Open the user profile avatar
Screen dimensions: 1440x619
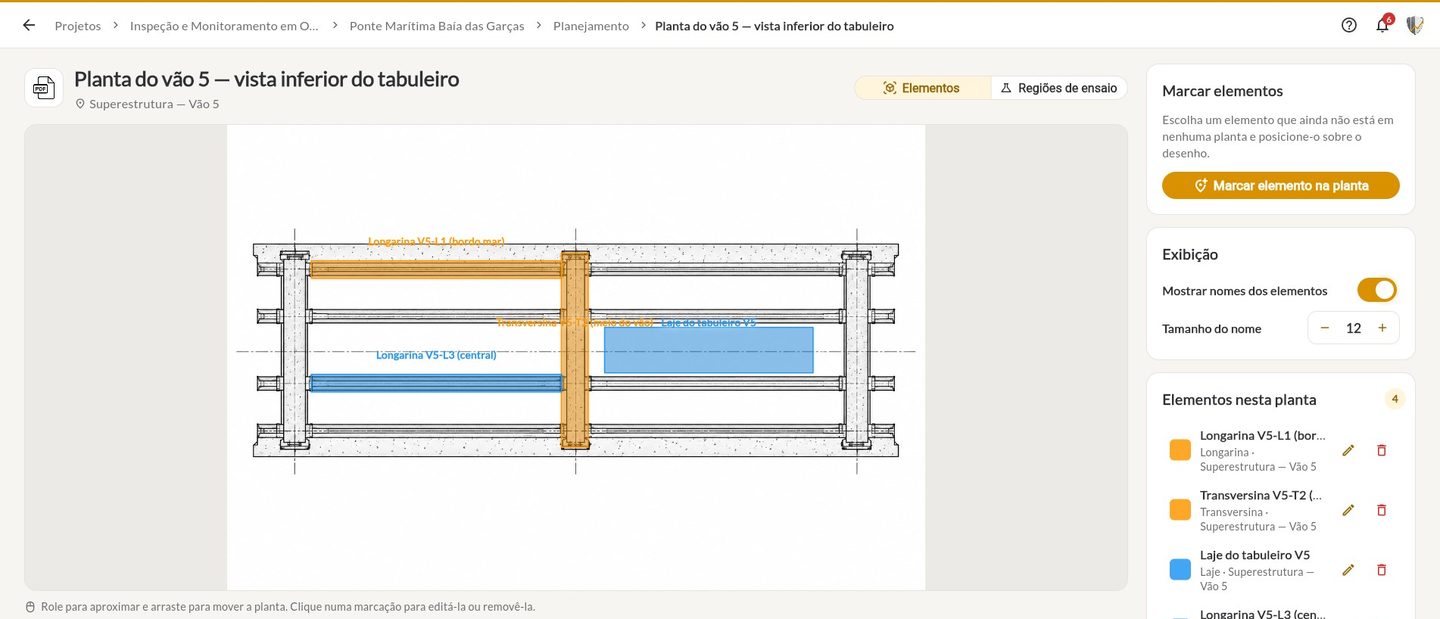pyautogui.click(x=1415, y=25)
